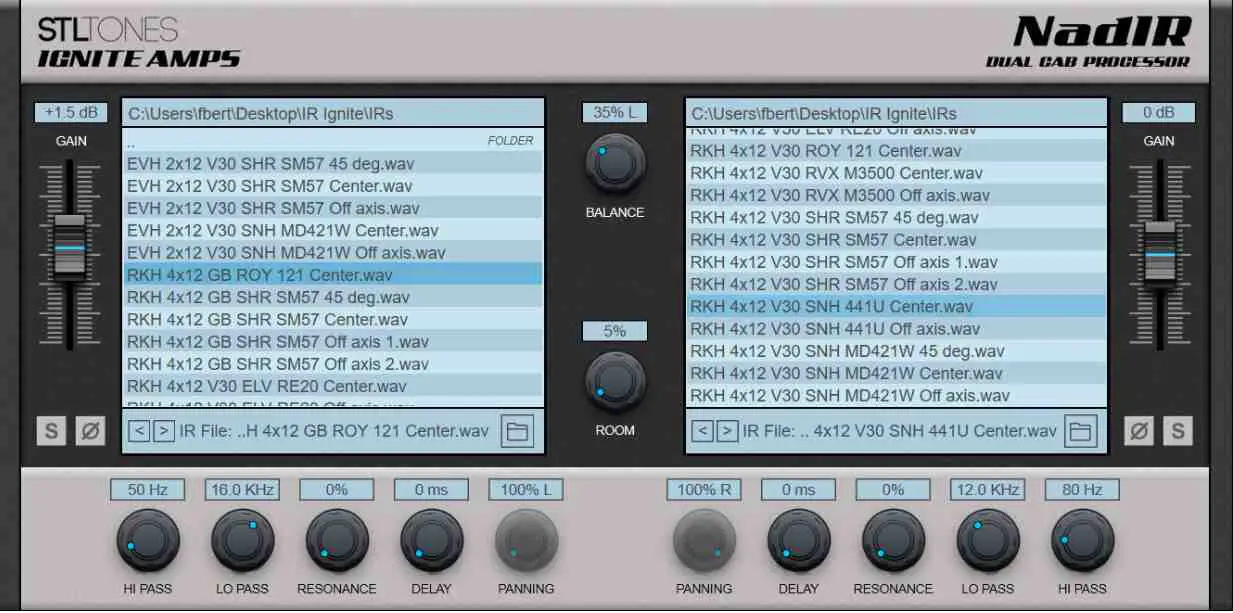
Task: Click the BALANCE knob
Action: (615, 163)
